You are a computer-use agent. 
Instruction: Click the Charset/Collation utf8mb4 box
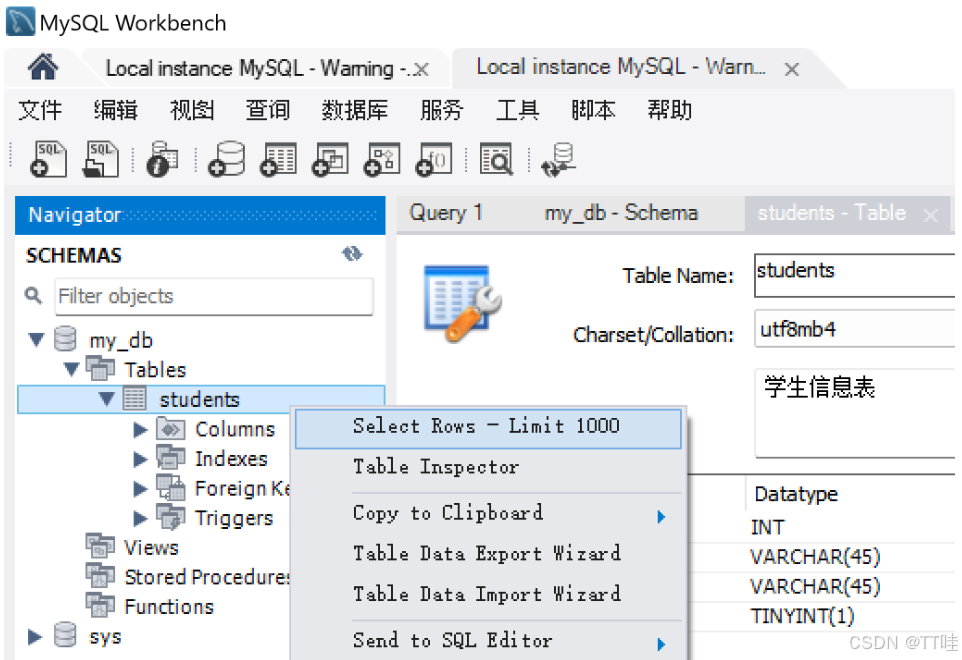[855, 329]
